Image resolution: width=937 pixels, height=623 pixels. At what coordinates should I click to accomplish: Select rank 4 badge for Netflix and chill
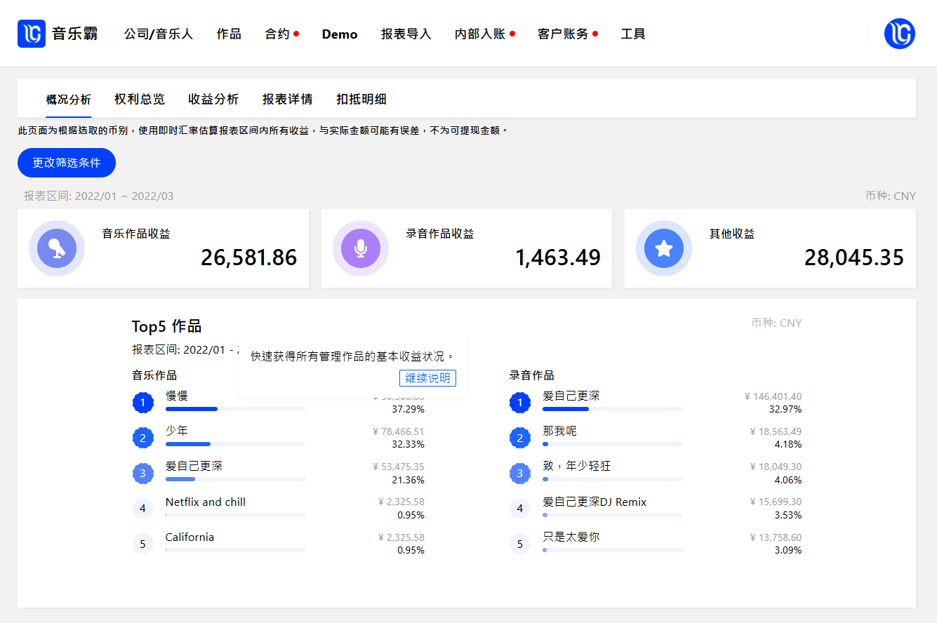point(143,508)
